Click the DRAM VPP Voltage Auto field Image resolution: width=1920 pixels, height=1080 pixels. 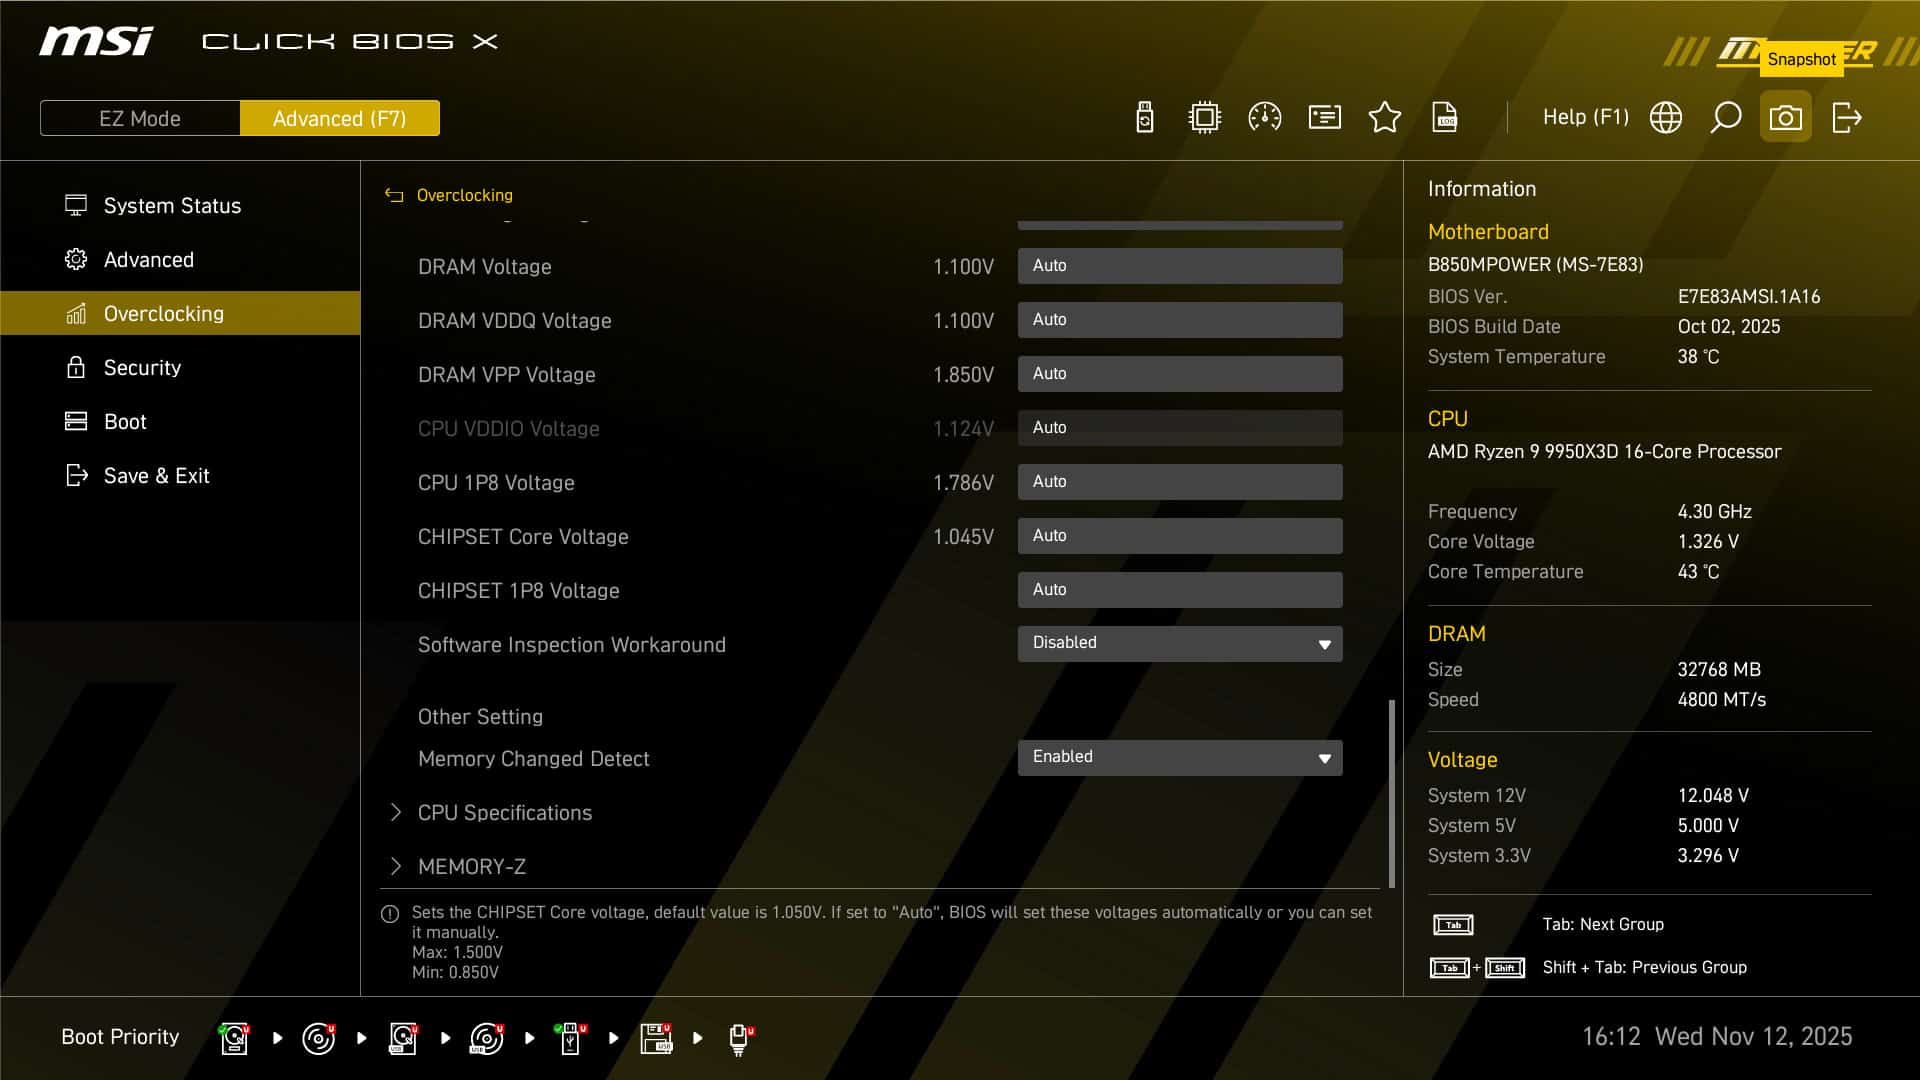pyautogui.click(x=1180, y=374)
